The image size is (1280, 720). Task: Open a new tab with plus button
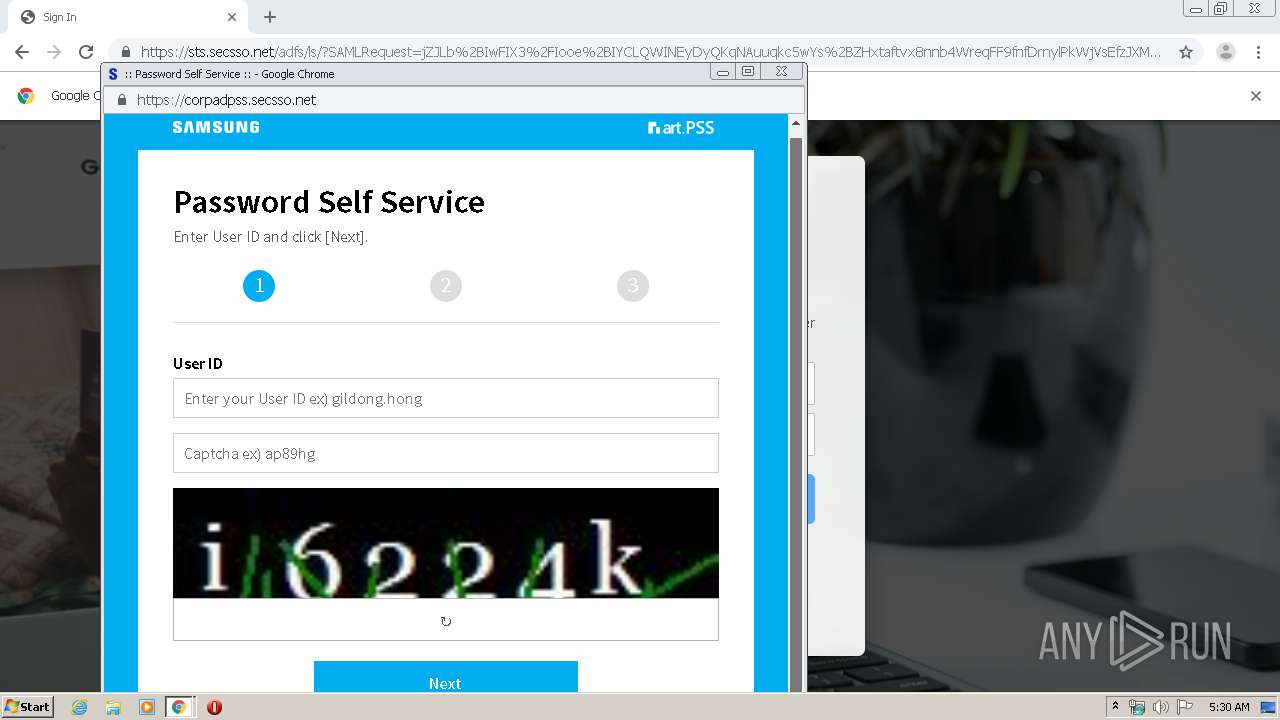coord(270,17)
